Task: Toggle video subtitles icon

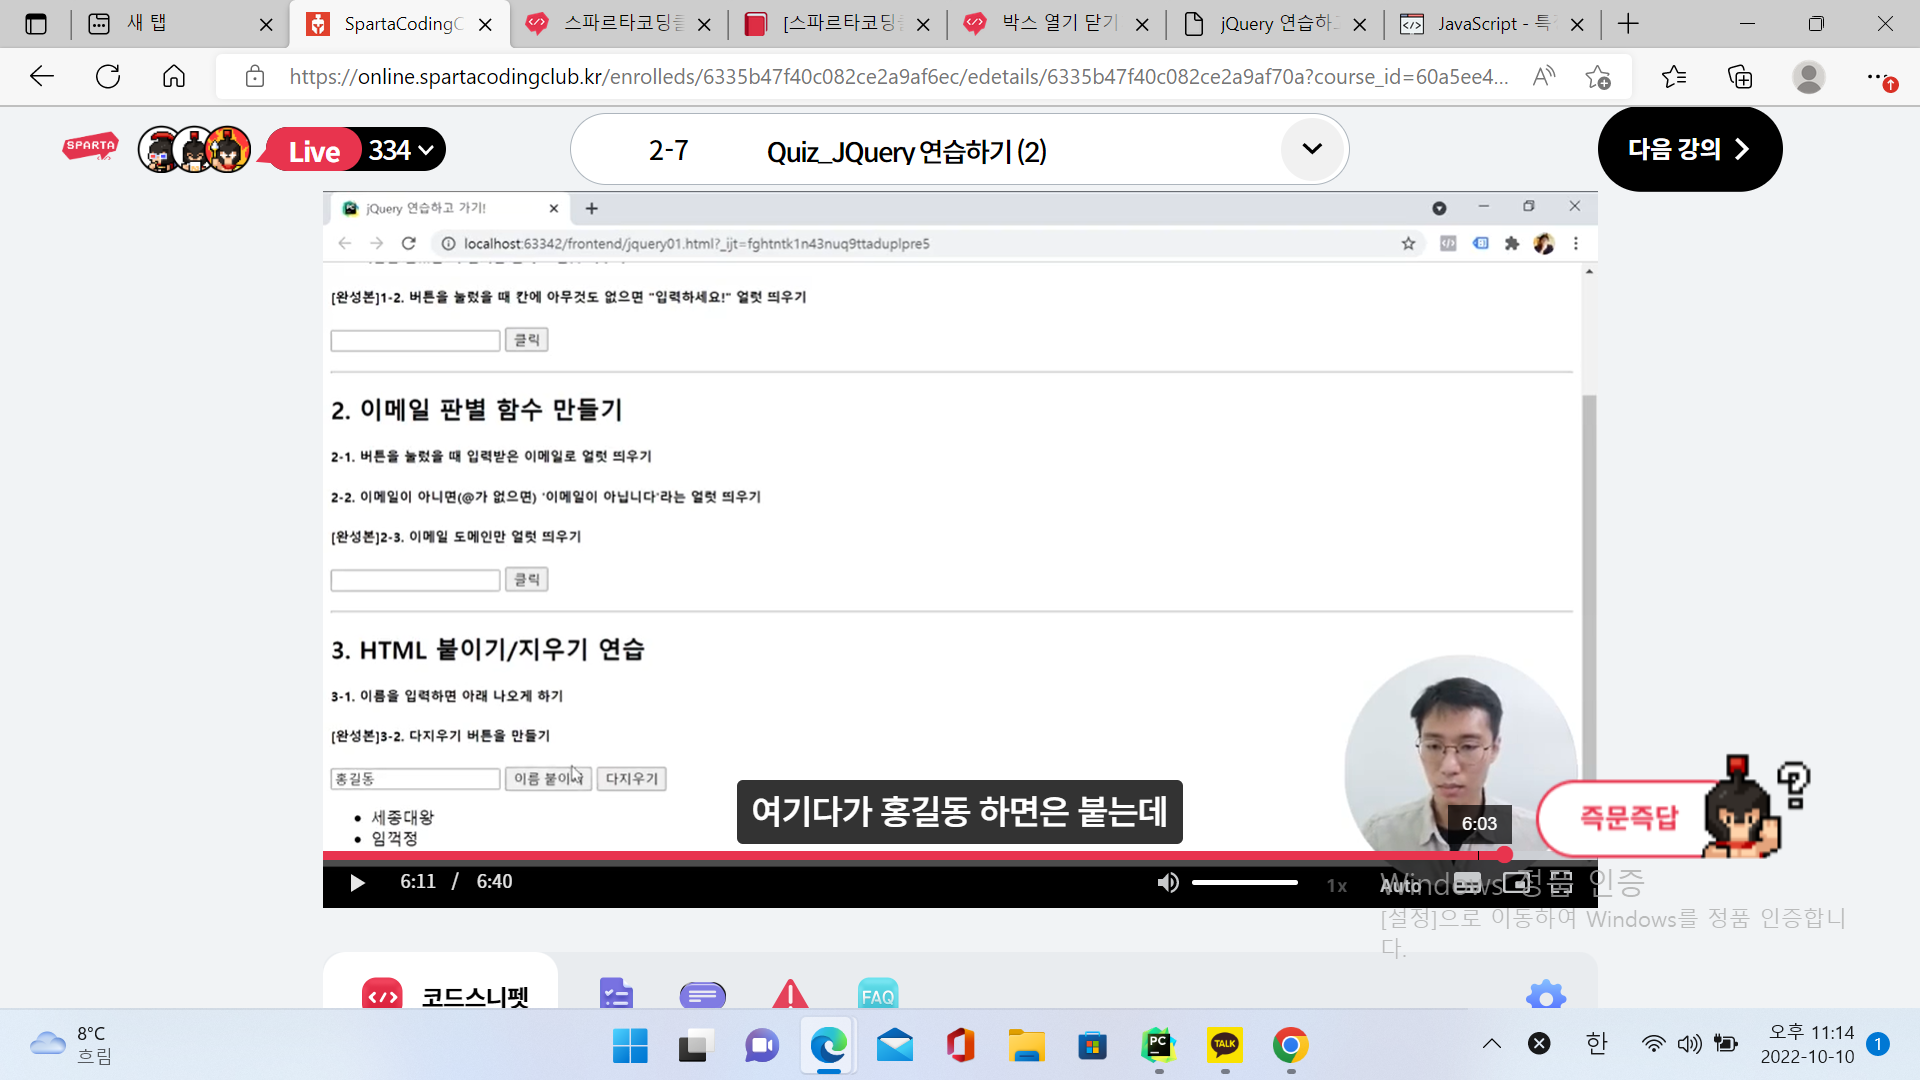Action: 1467,883
